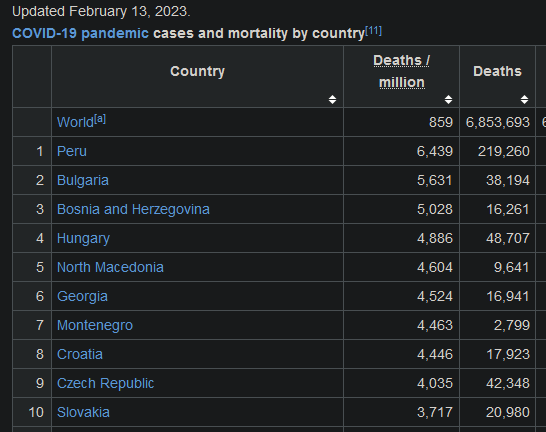The width and height of the screenshot is (546, 432).
Task: Select Slovakia deaths per million 3,717
Action: coord(435,412)
